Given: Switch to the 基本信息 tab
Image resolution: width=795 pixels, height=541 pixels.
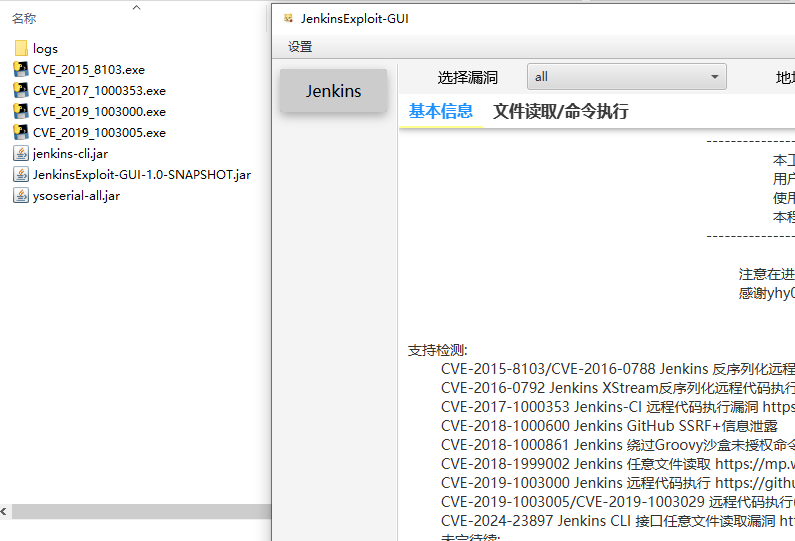Looking at the screenshot, I should 441,111.
